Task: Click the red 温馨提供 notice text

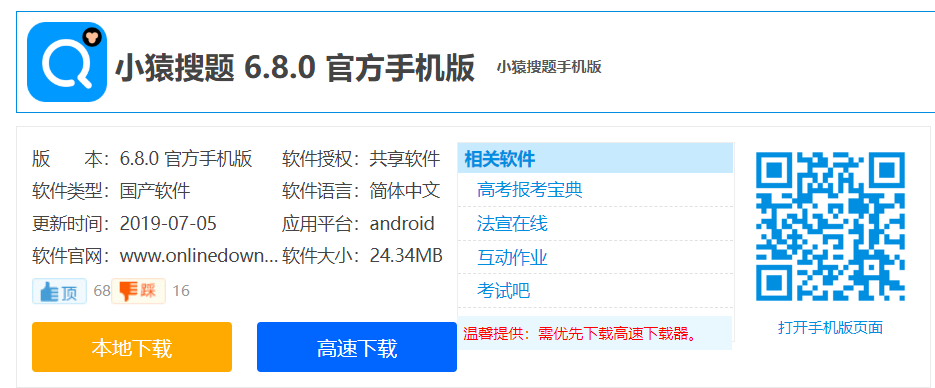Action: pos(580,333)
